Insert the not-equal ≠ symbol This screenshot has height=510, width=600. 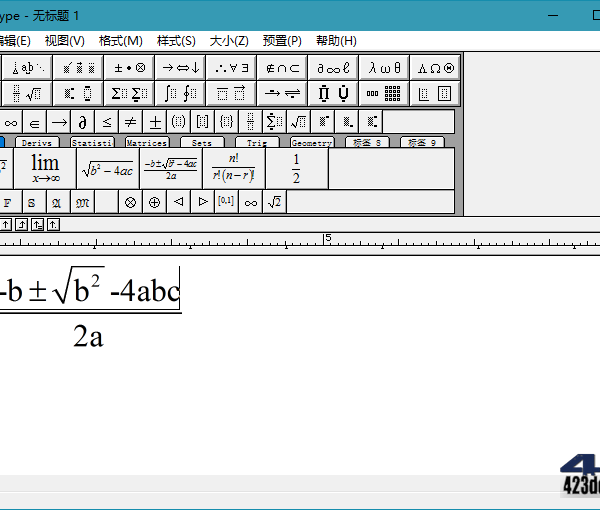pos(130,122)
